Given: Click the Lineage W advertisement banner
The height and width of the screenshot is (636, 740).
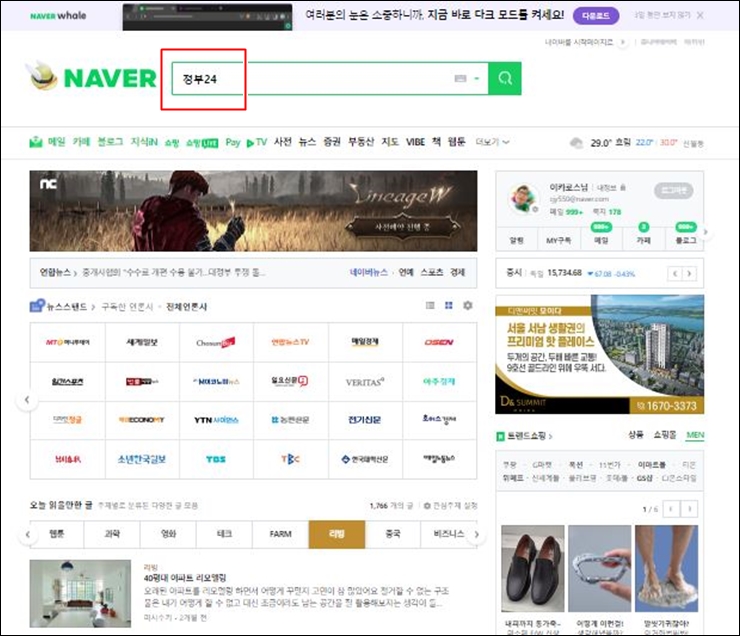Looking at the screenshot, I should [x=253, y=211].
